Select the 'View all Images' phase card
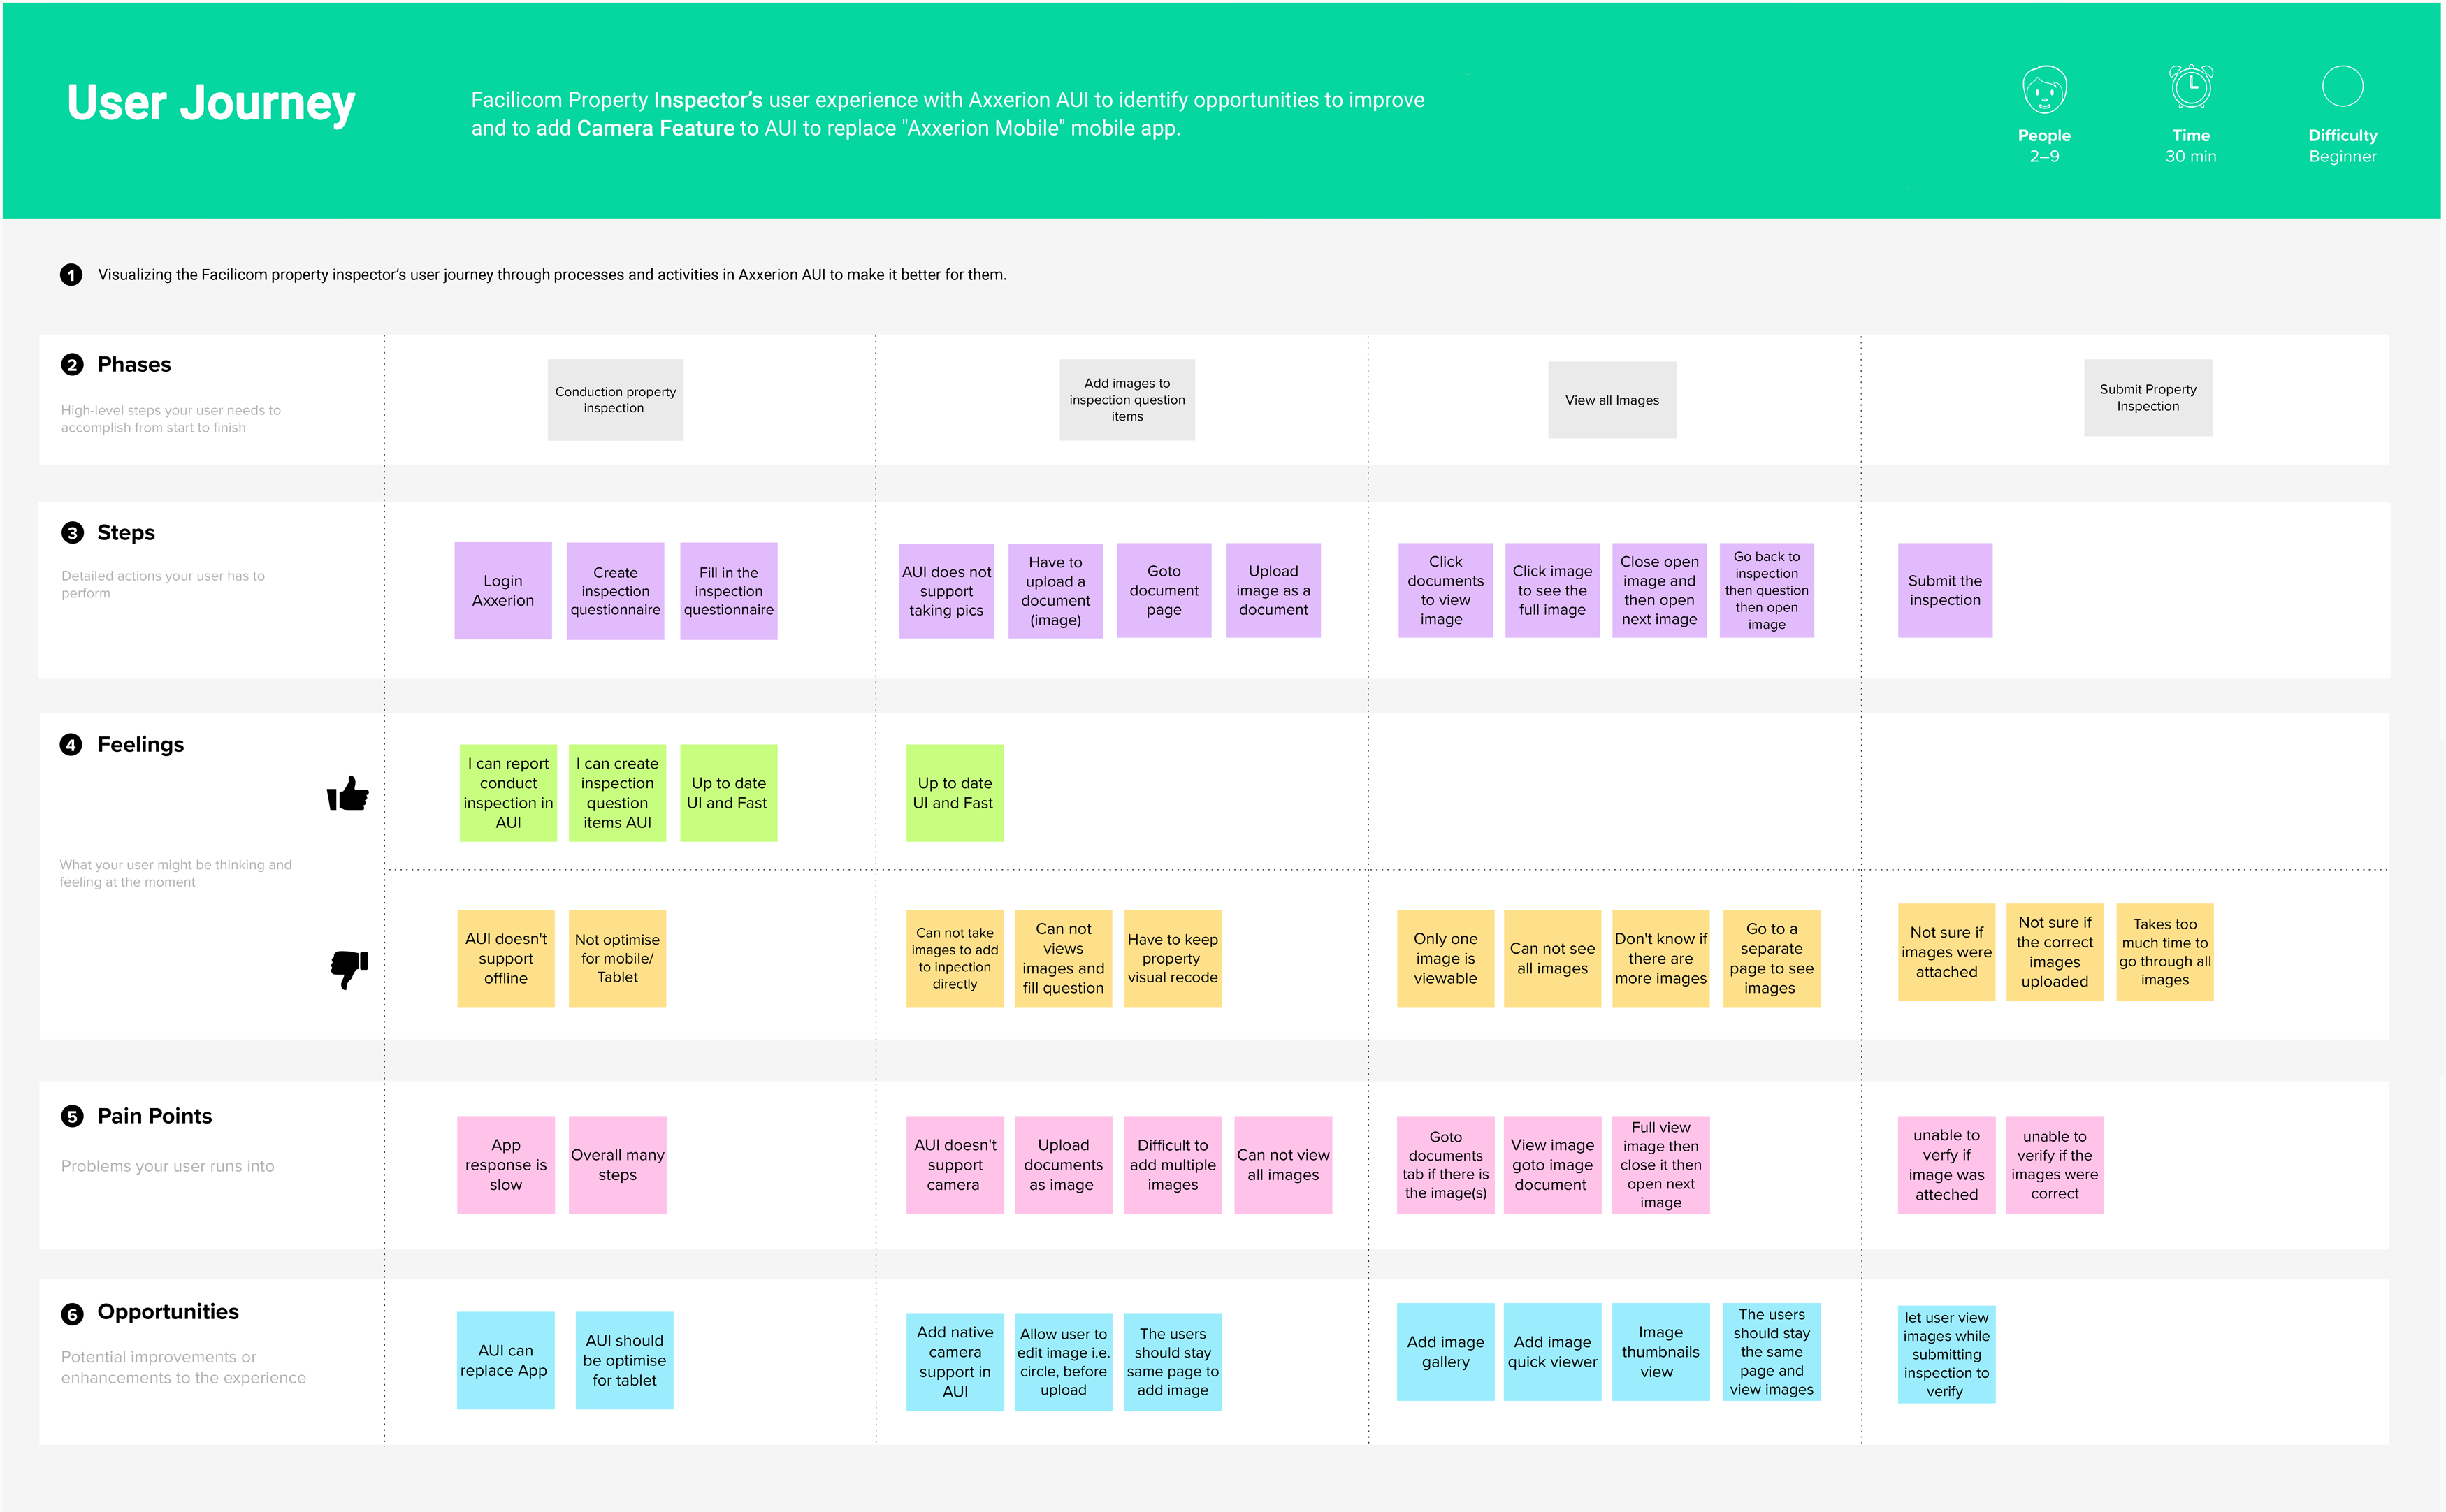 [1612, 400]
